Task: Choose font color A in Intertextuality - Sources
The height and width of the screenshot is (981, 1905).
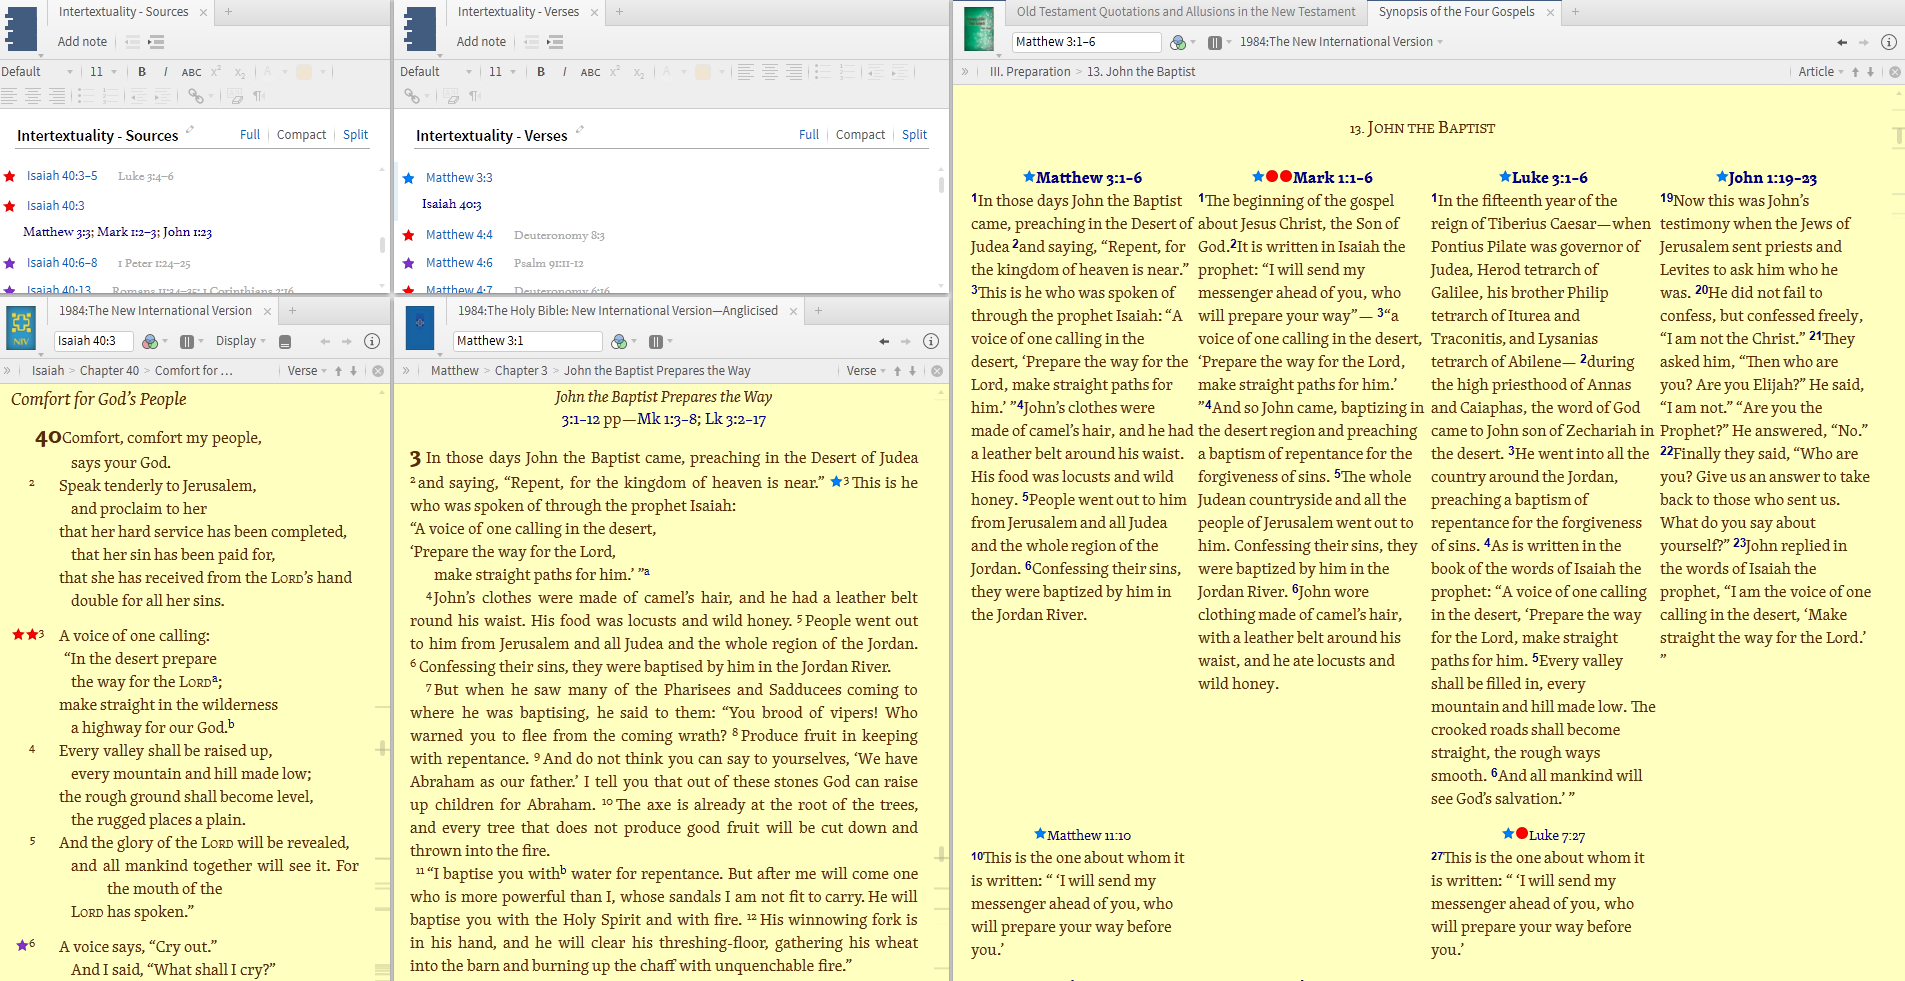Action: (267, 72)
